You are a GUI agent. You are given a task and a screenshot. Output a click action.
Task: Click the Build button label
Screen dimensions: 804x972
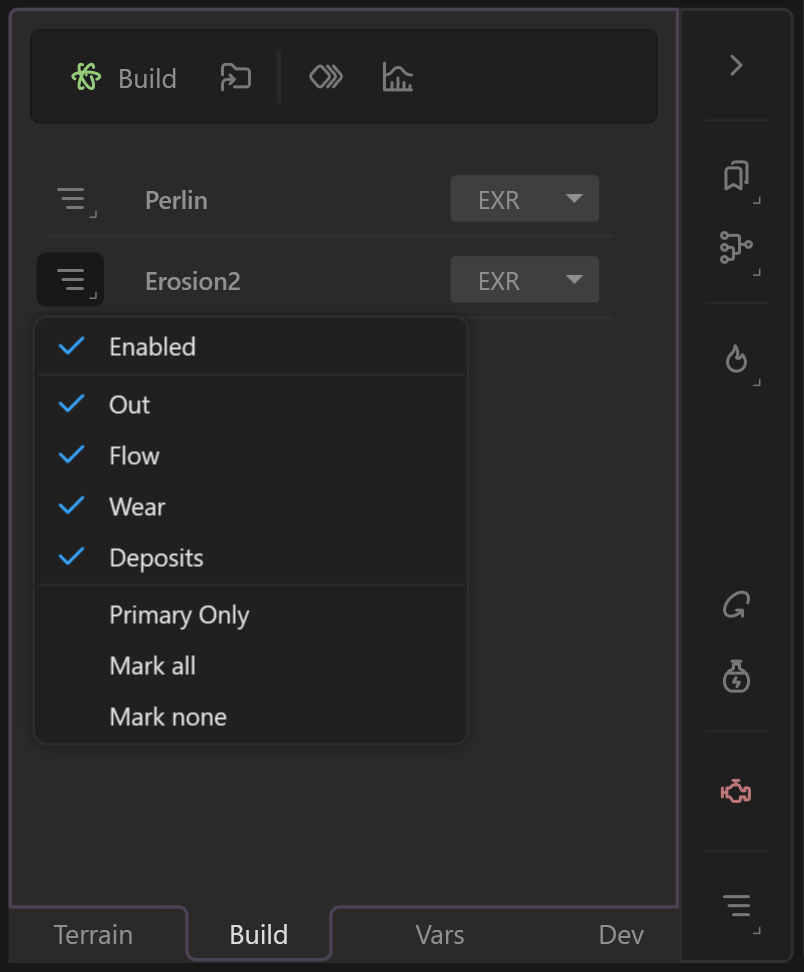[148, 79]
